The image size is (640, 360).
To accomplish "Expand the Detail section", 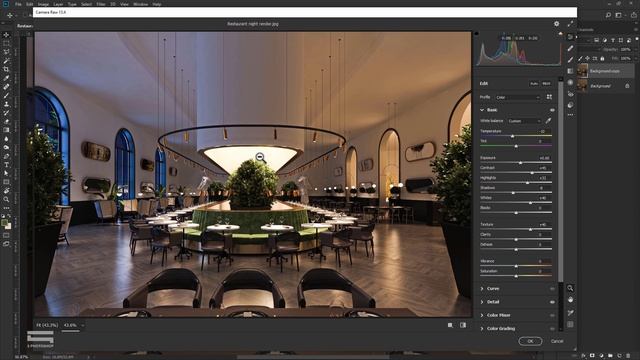I will tap(482, 302).
